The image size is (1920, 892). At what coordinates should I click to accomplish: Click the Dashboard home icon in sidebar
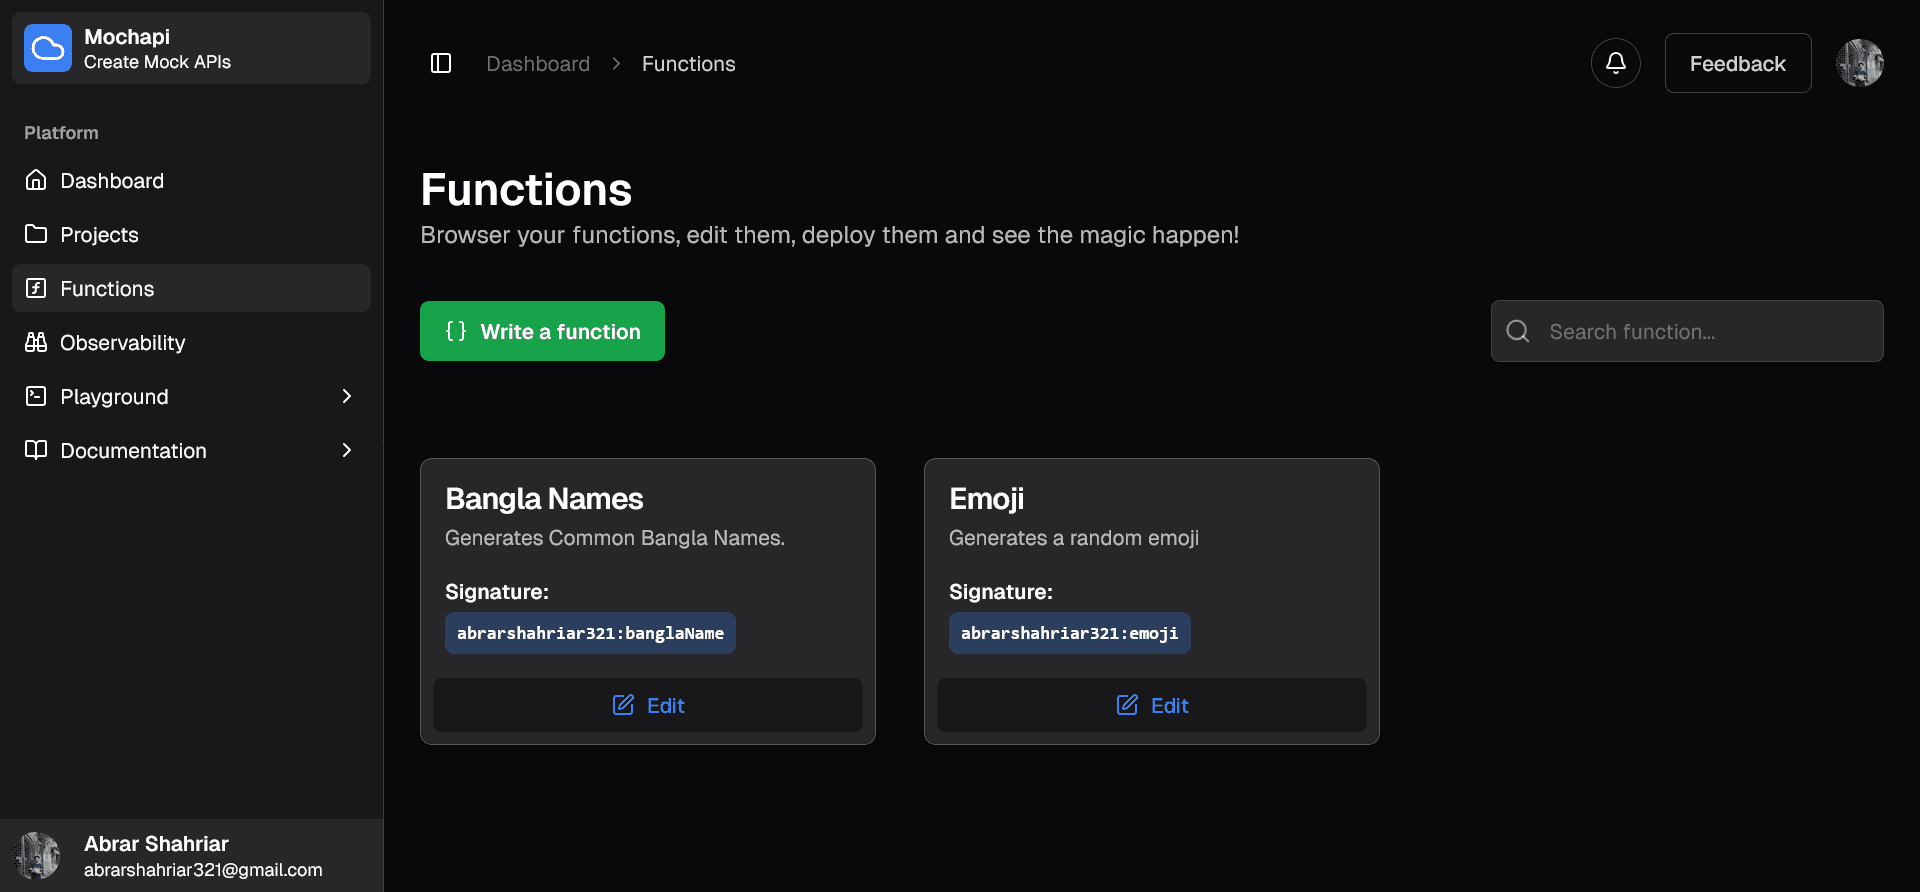pyautogui.click(x=36, y=180)
